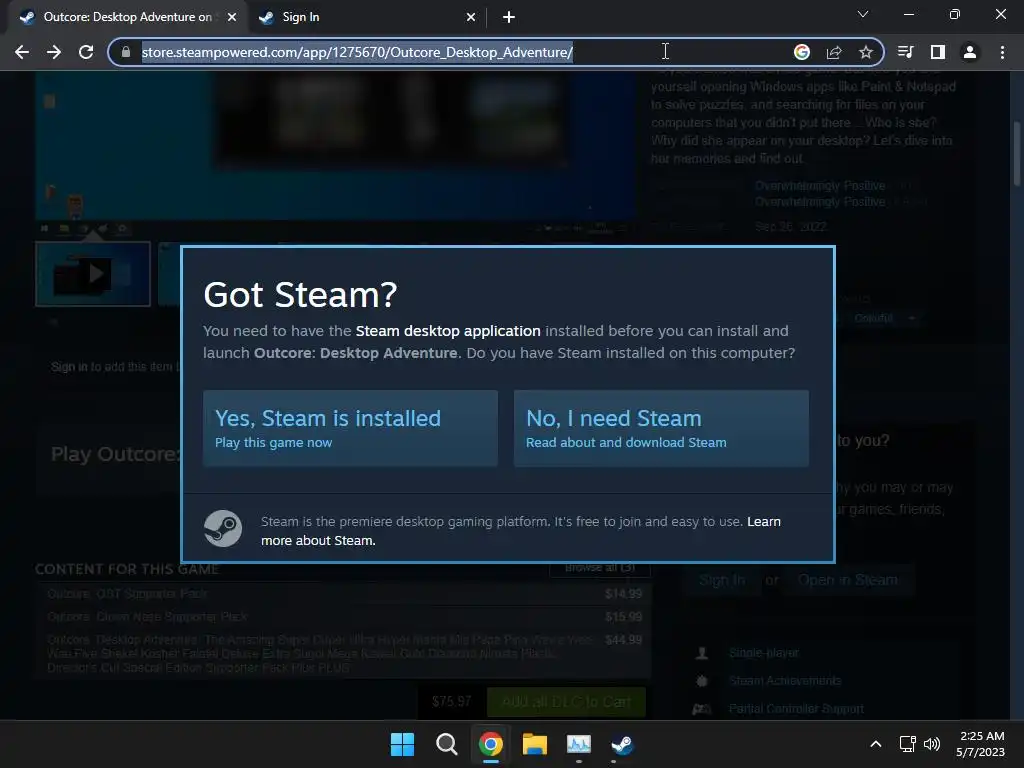Click the dimmed Single-player link
Viewport: 1024px width, 768px height.
(x=763, y=653)
